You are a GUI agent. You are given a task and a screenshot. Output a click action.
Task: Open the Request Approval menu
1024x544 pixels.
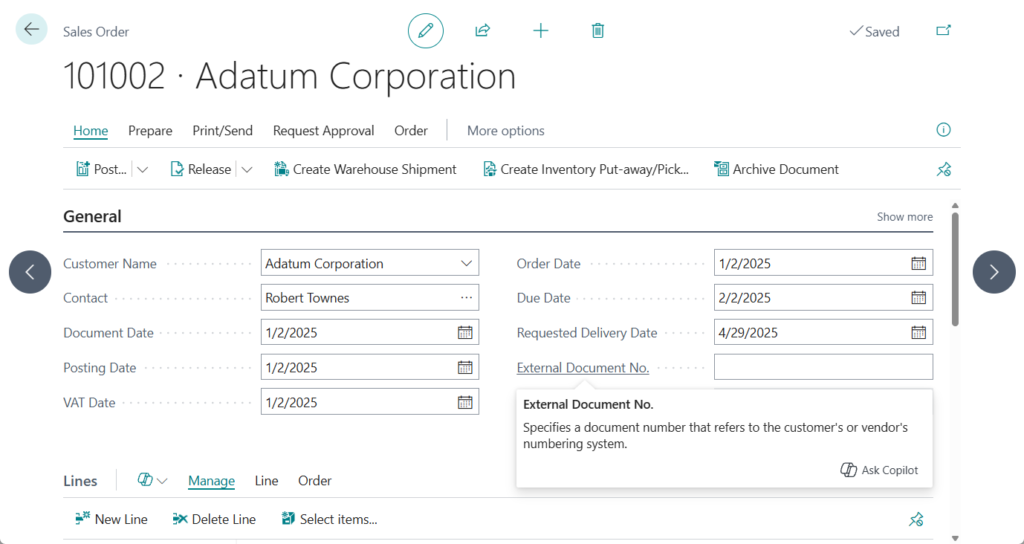pyautogui.click(x=323, y=131)
